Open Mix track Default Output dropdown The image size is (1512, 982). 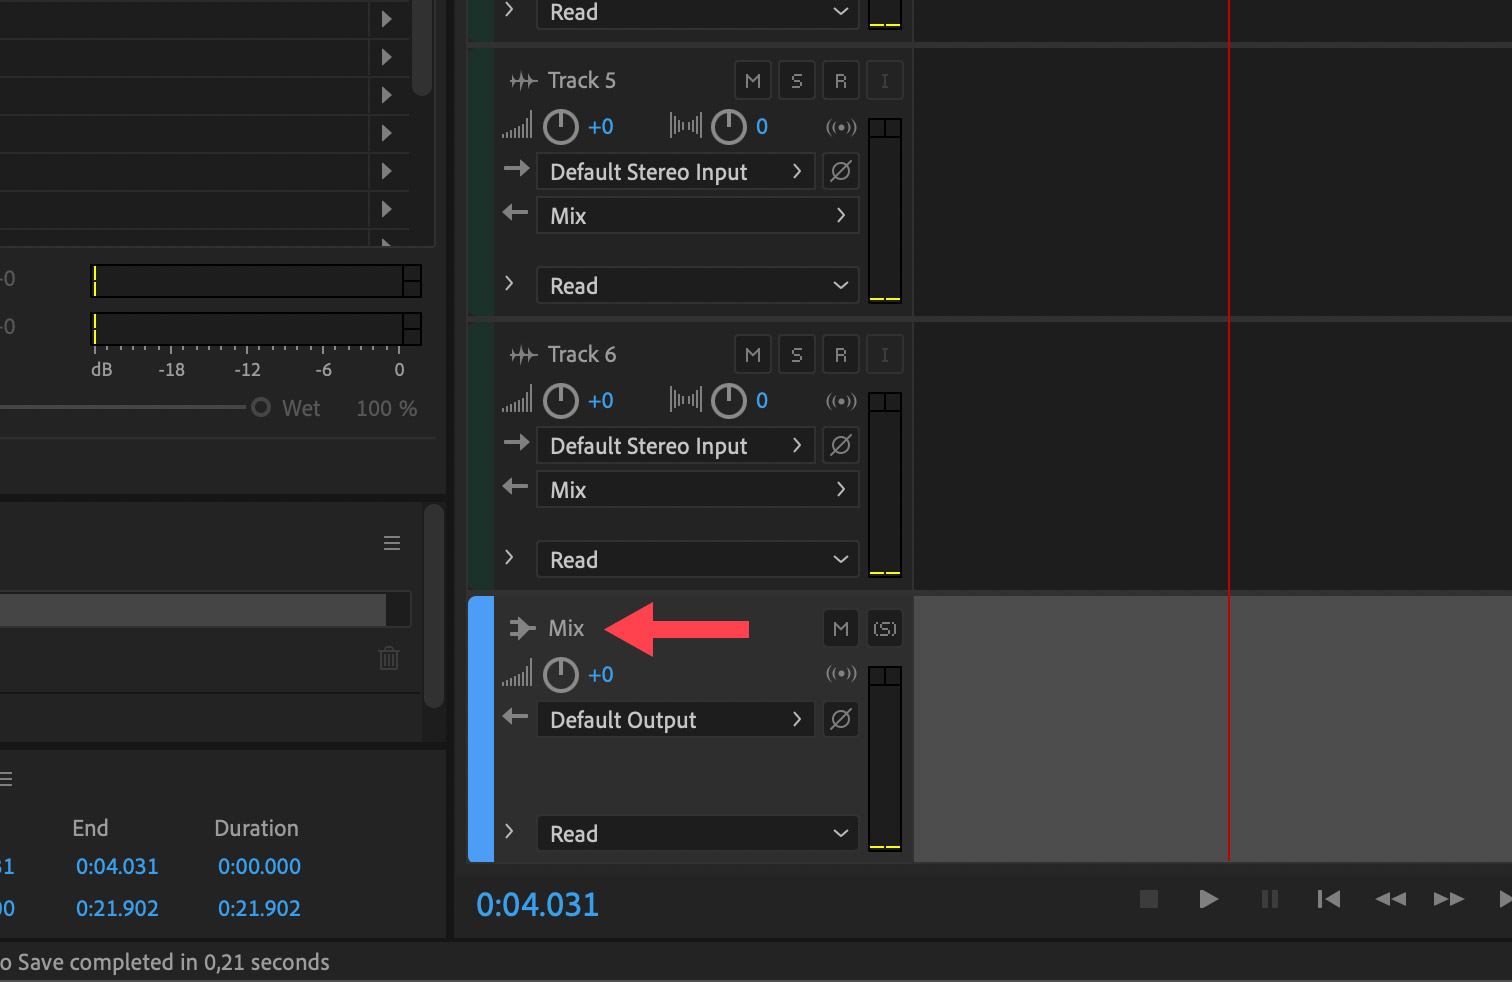pyautogui.click(x=676, y=720)
